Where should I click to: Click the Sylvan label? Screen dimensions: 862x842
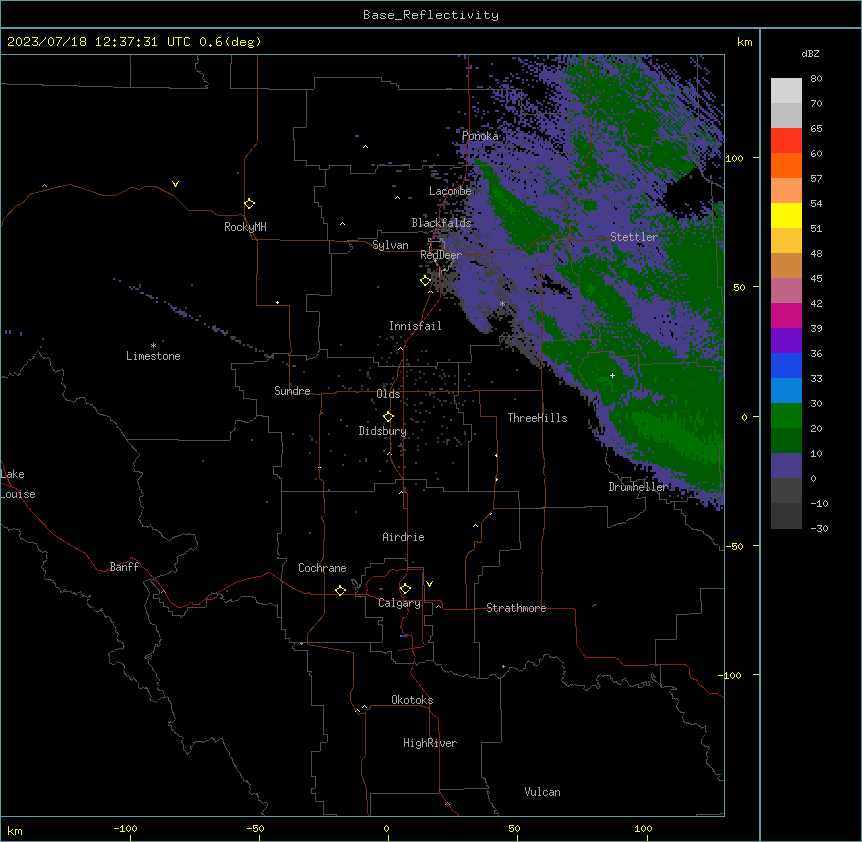pos(390,245)
